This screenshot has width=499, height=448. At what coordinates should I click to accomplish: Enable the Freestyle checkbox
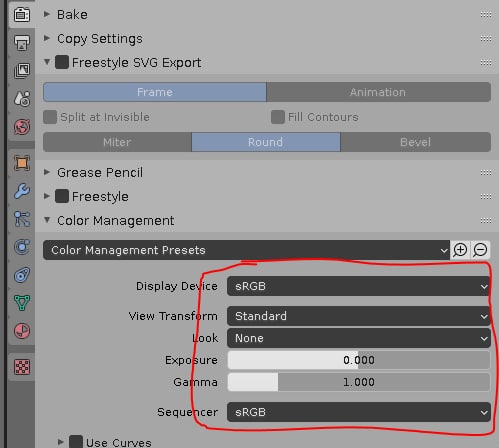click(x=62, y=196)
